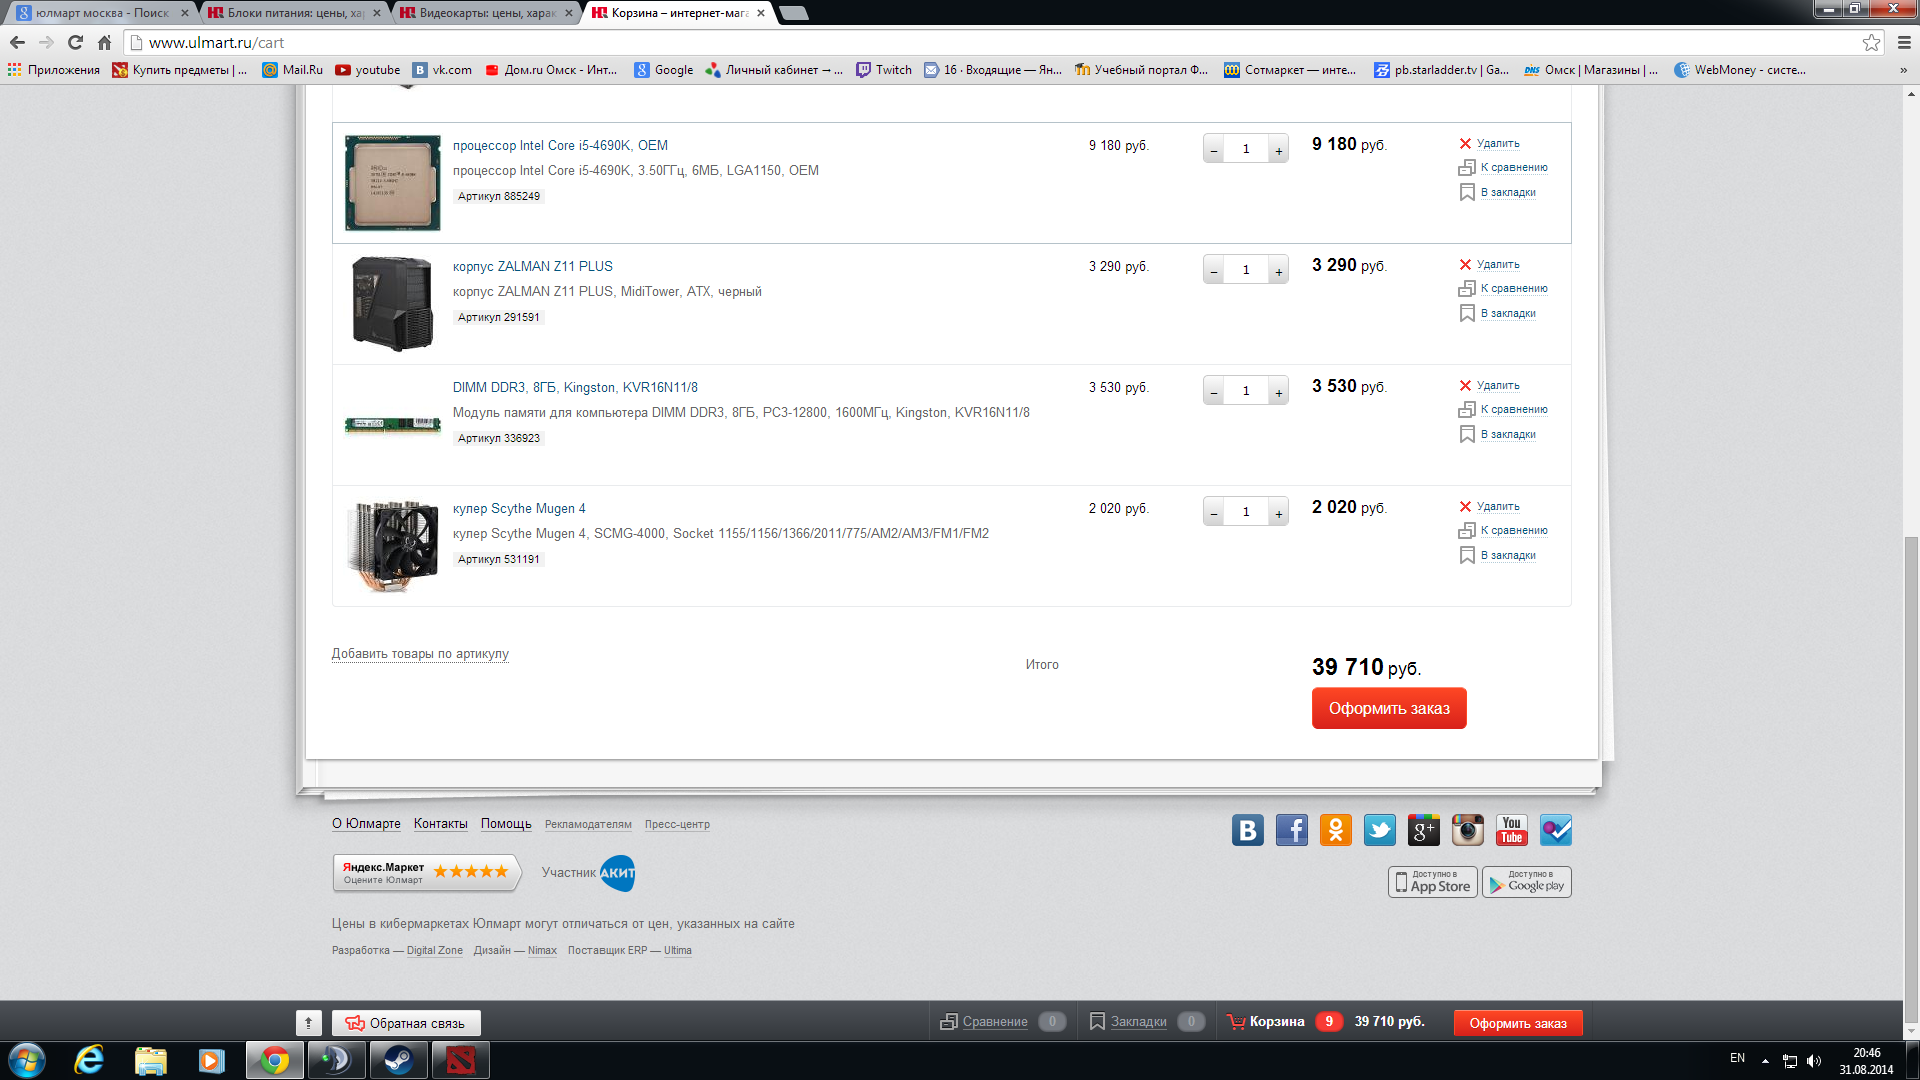Click the page vertical scrollbar thumb
The width and height of the screenshot is (1920, 1080).
click(1911, 780)
